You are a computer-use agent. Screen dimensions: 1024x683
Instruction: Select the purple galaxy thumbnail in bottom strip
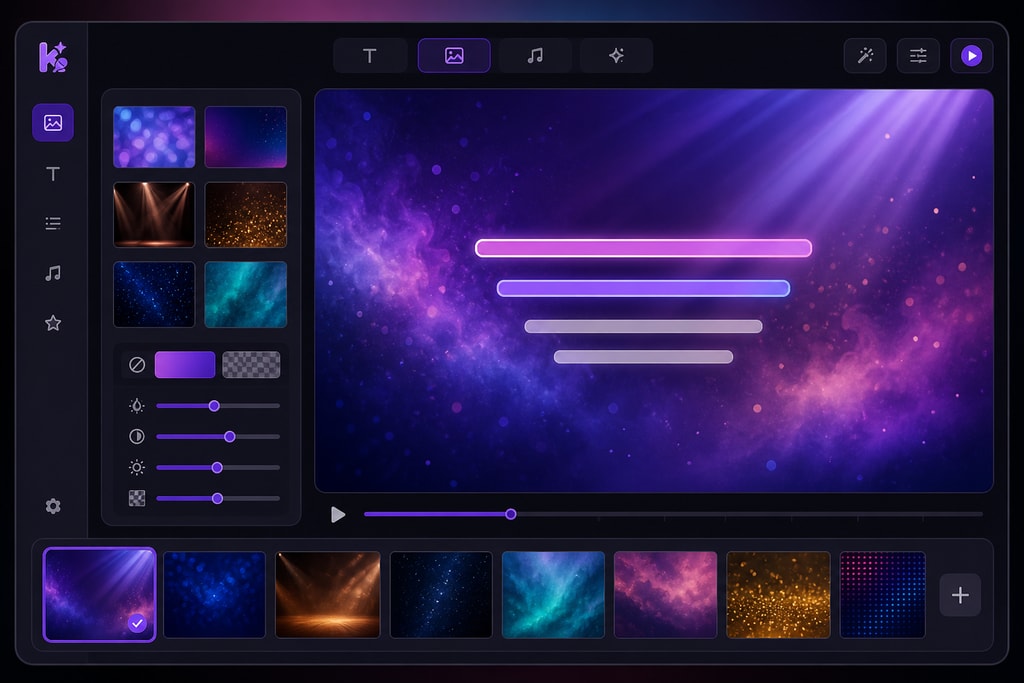coord(99,595)
